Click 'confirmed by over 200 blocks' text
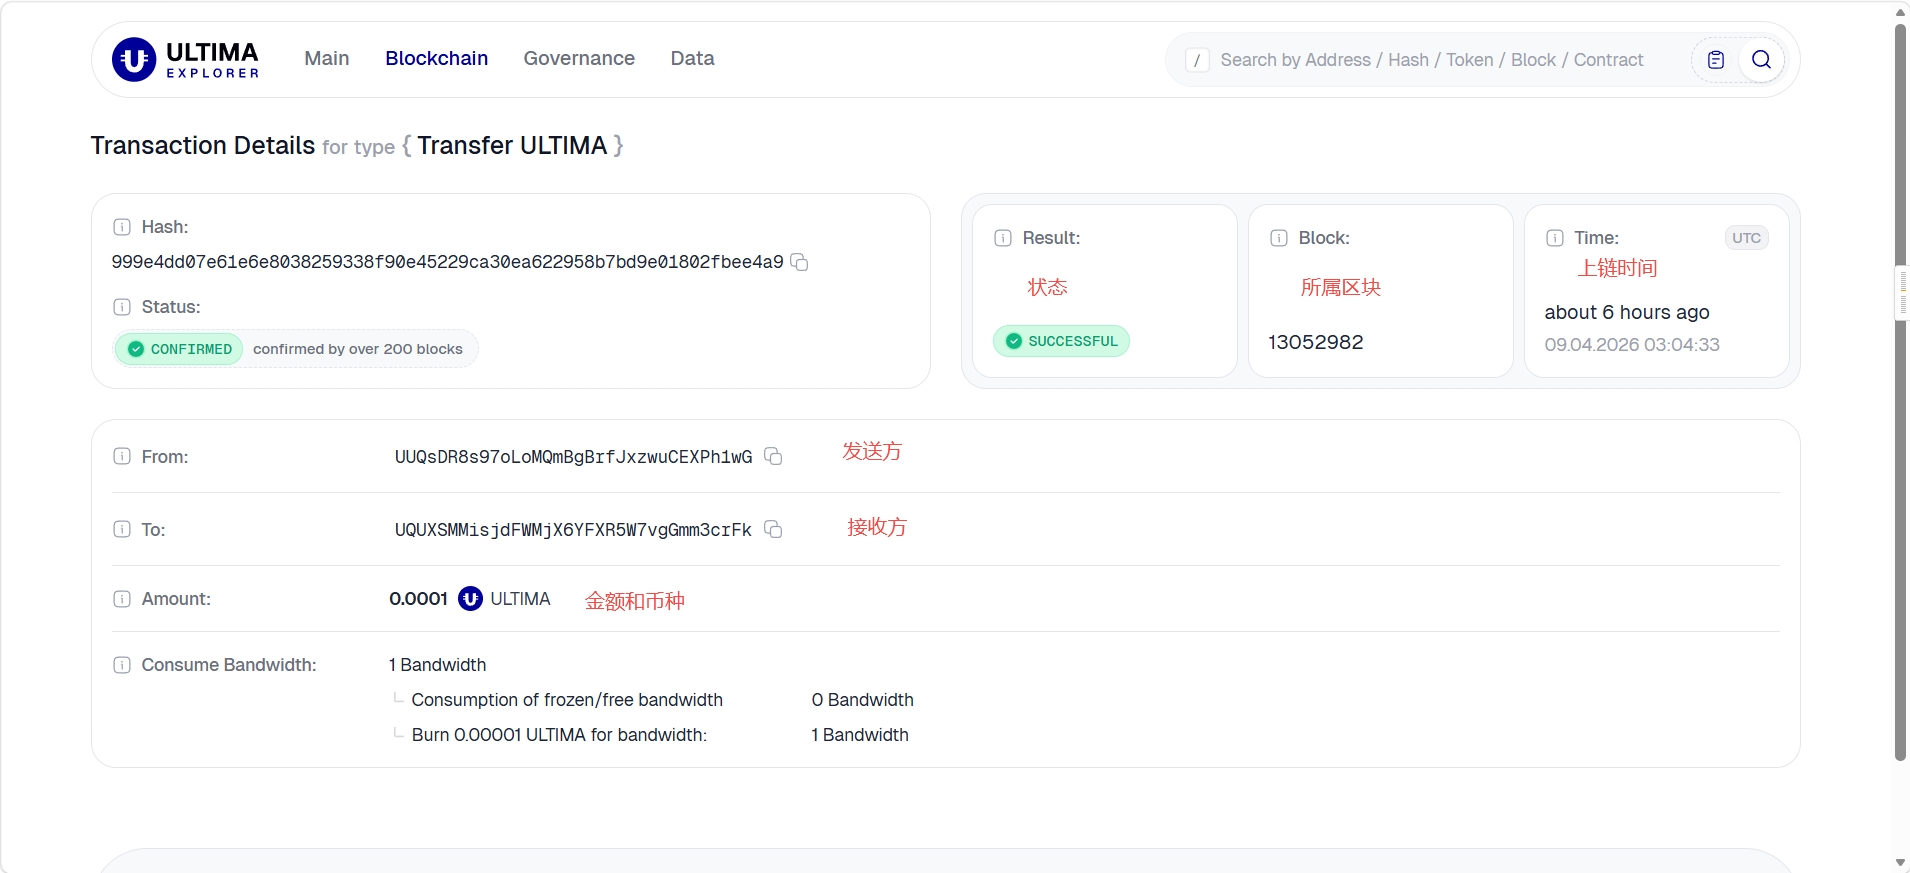Viewport: 1910px width, 873px height. [x=358, y=349]
